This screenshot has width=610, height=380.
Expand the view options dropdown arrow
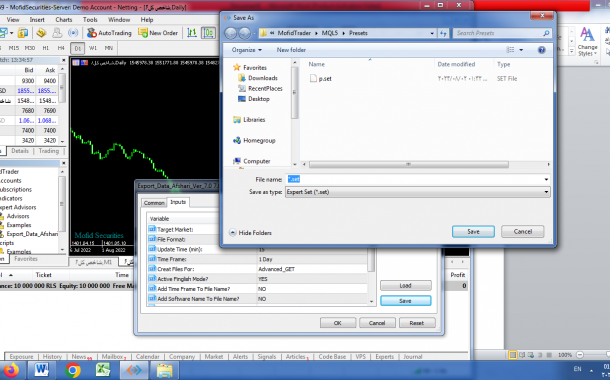[x=521, y=50]
